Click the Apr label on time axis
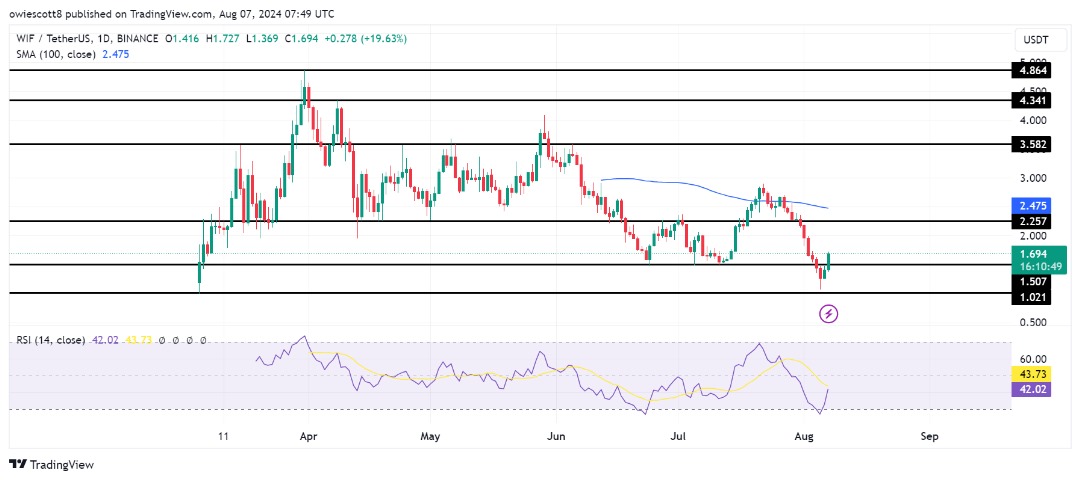This screenshot has height=480, width=1080. point(308,436)
